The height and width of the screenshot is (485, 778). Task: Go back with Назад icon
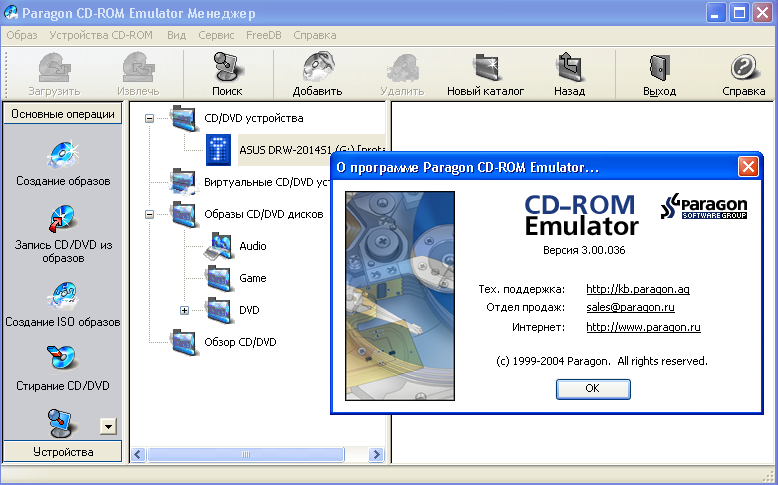click(570, 68)
